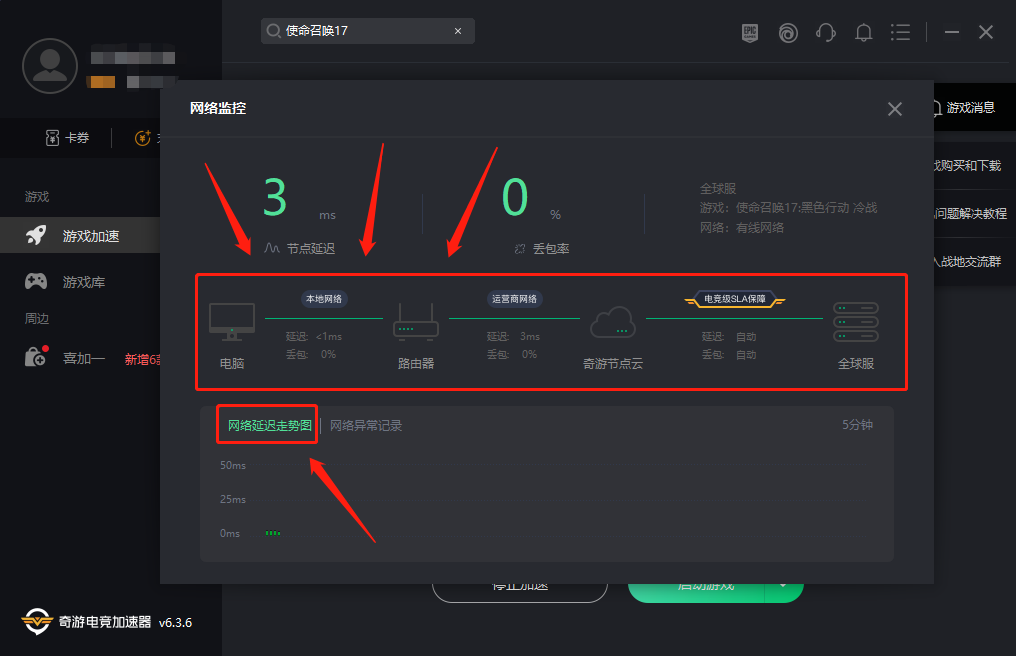Open the list menu icon in top bar

click(x=900, y=32)
